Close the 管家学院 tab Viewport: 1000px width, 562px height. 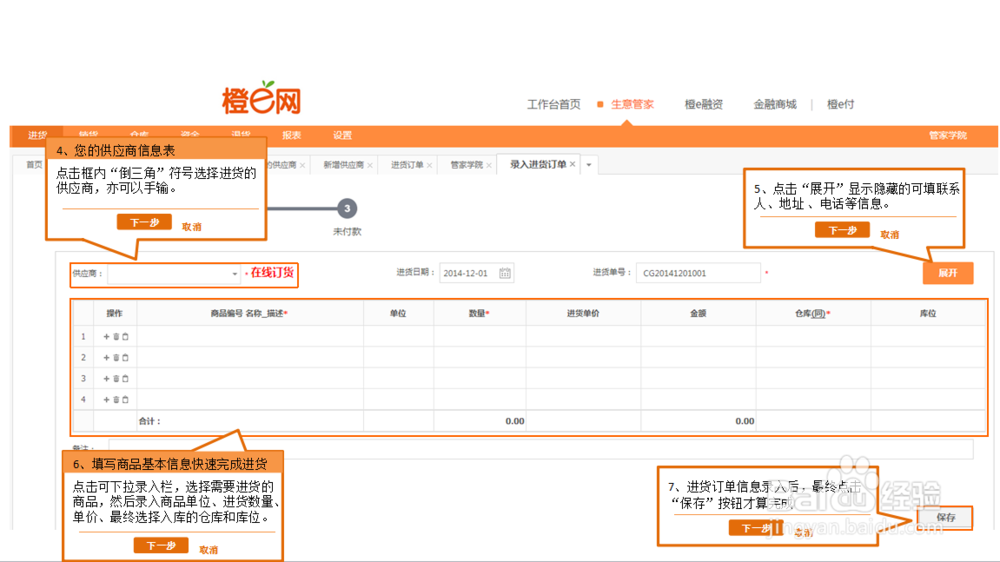489,165
